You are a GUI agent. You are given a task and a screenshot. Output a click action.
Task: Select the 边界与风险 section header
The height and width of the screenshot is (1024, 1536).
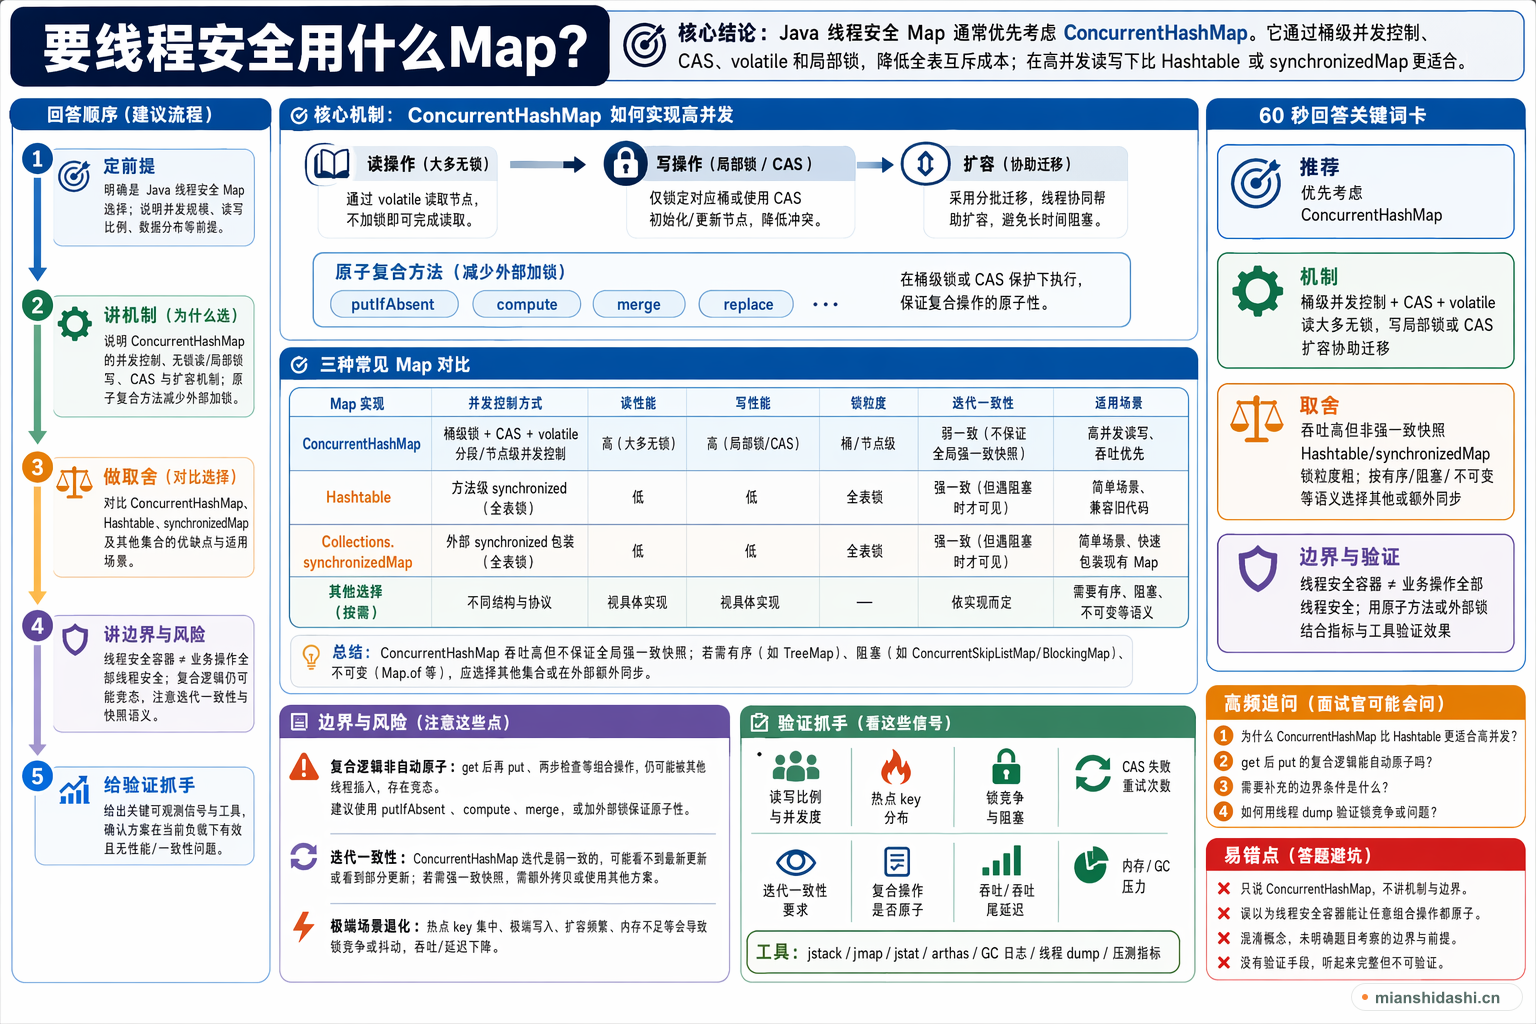(x=504, y=721)
